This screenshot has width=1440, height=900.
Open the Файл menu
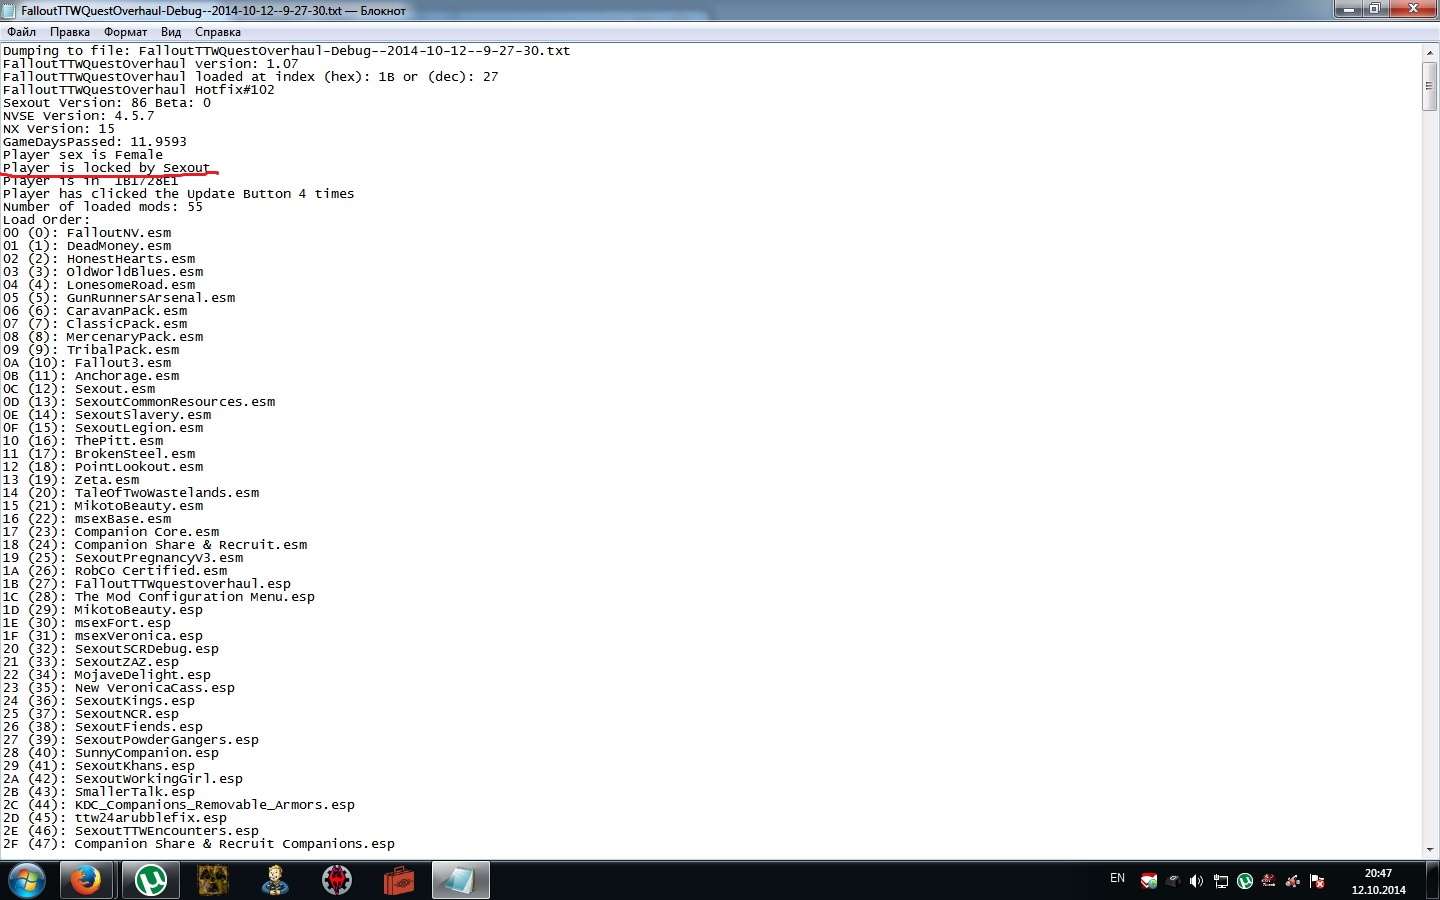point(21,32)
